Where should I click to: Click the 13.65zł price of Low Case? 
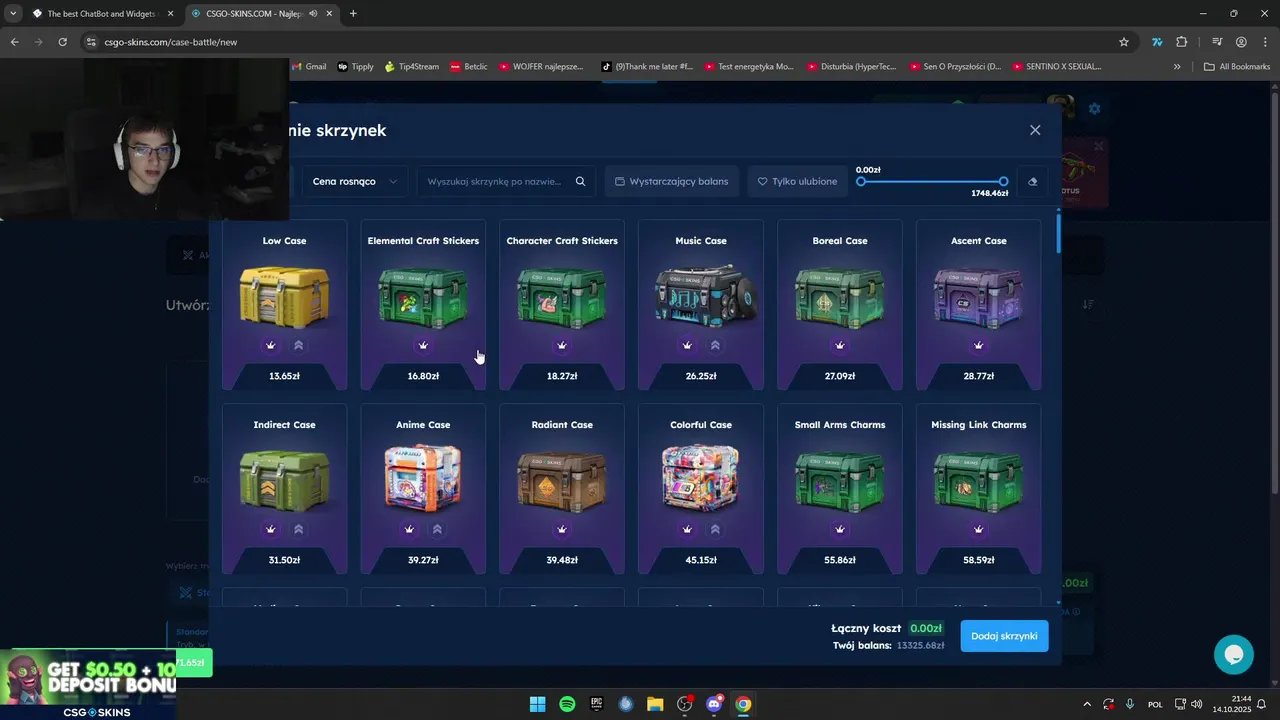[x=284, y=376]
